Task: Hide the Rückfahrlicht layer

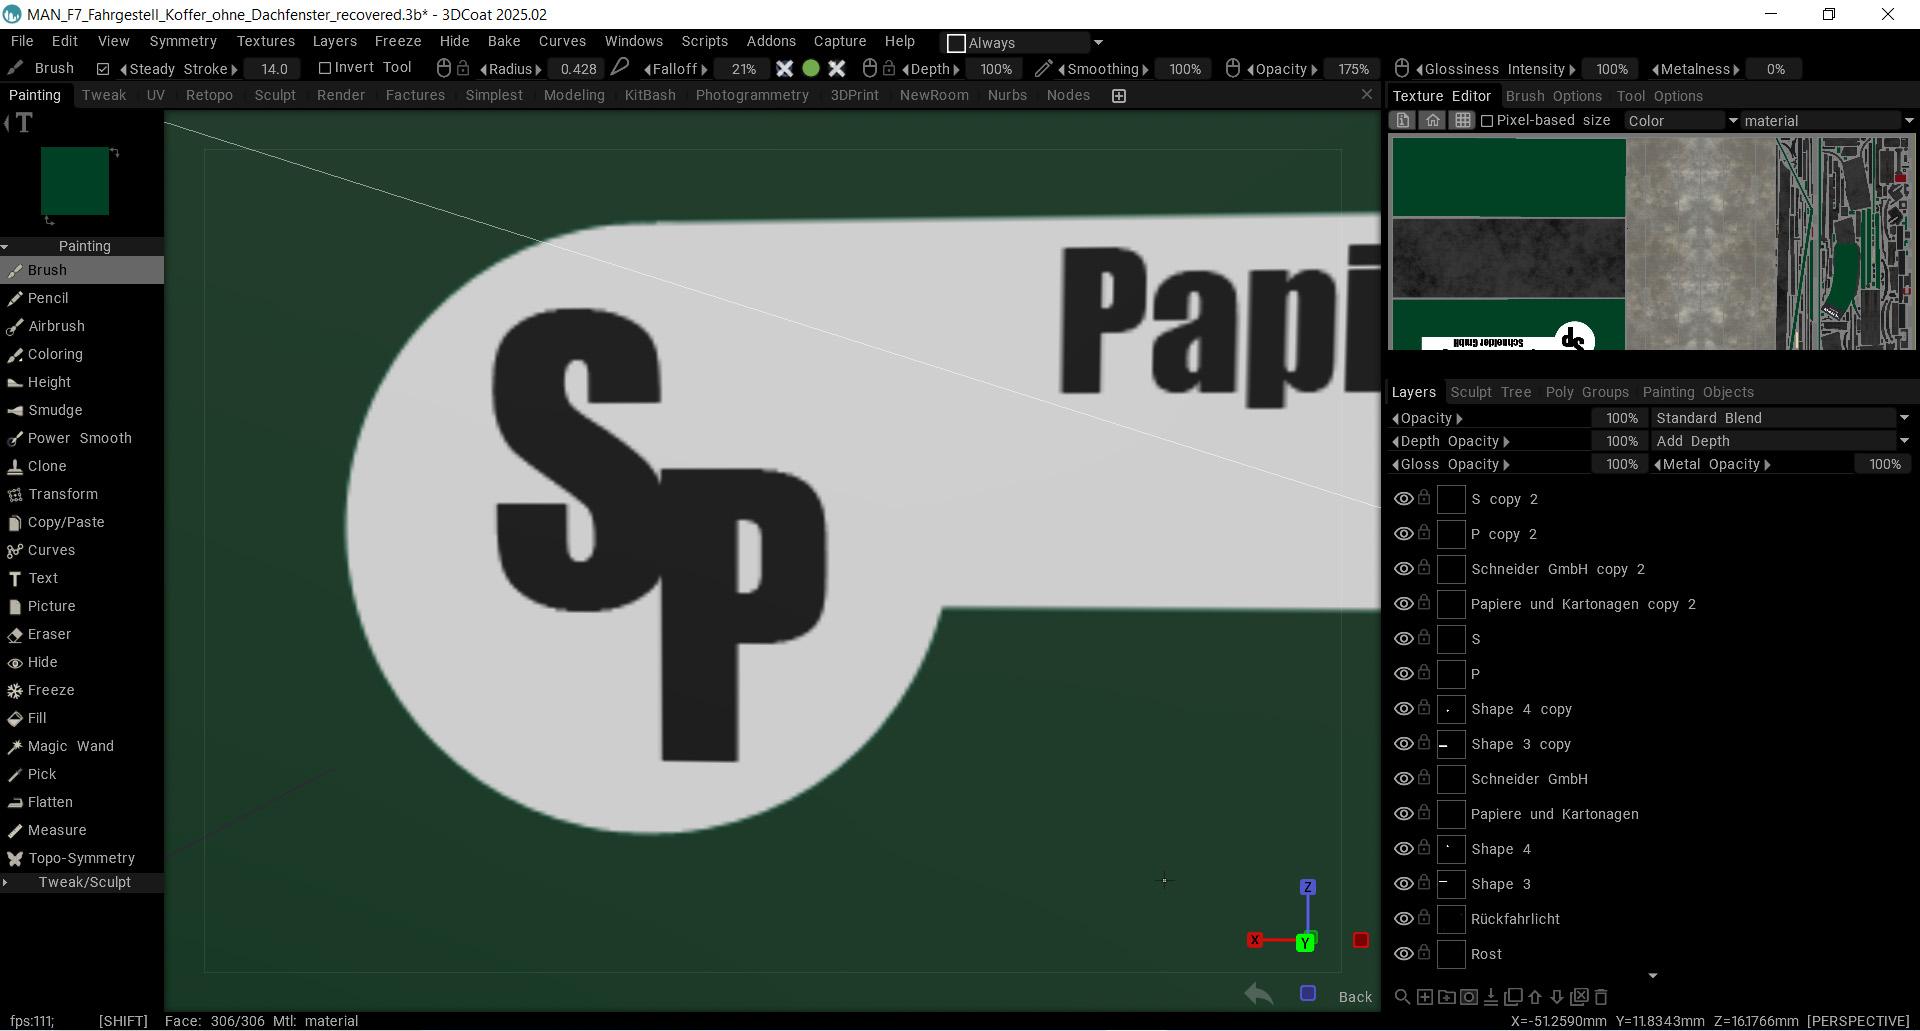Action: point(1403,919)
